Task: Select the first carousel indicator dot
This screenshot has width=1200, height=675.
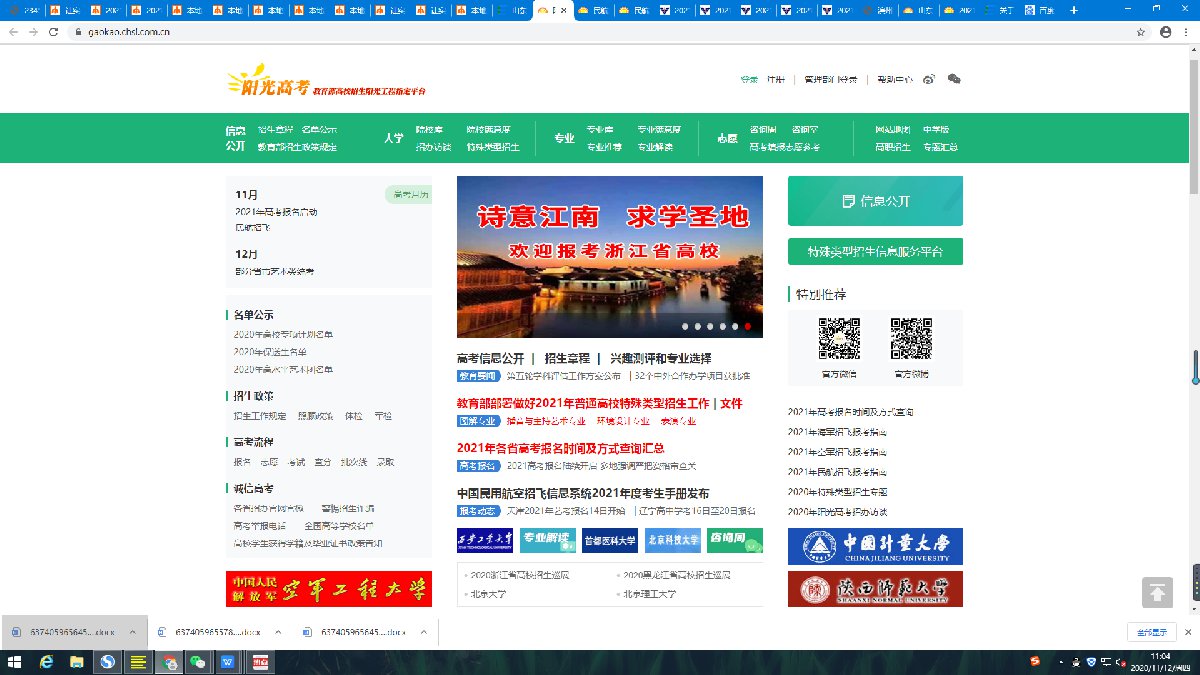Action: point(685,327)
